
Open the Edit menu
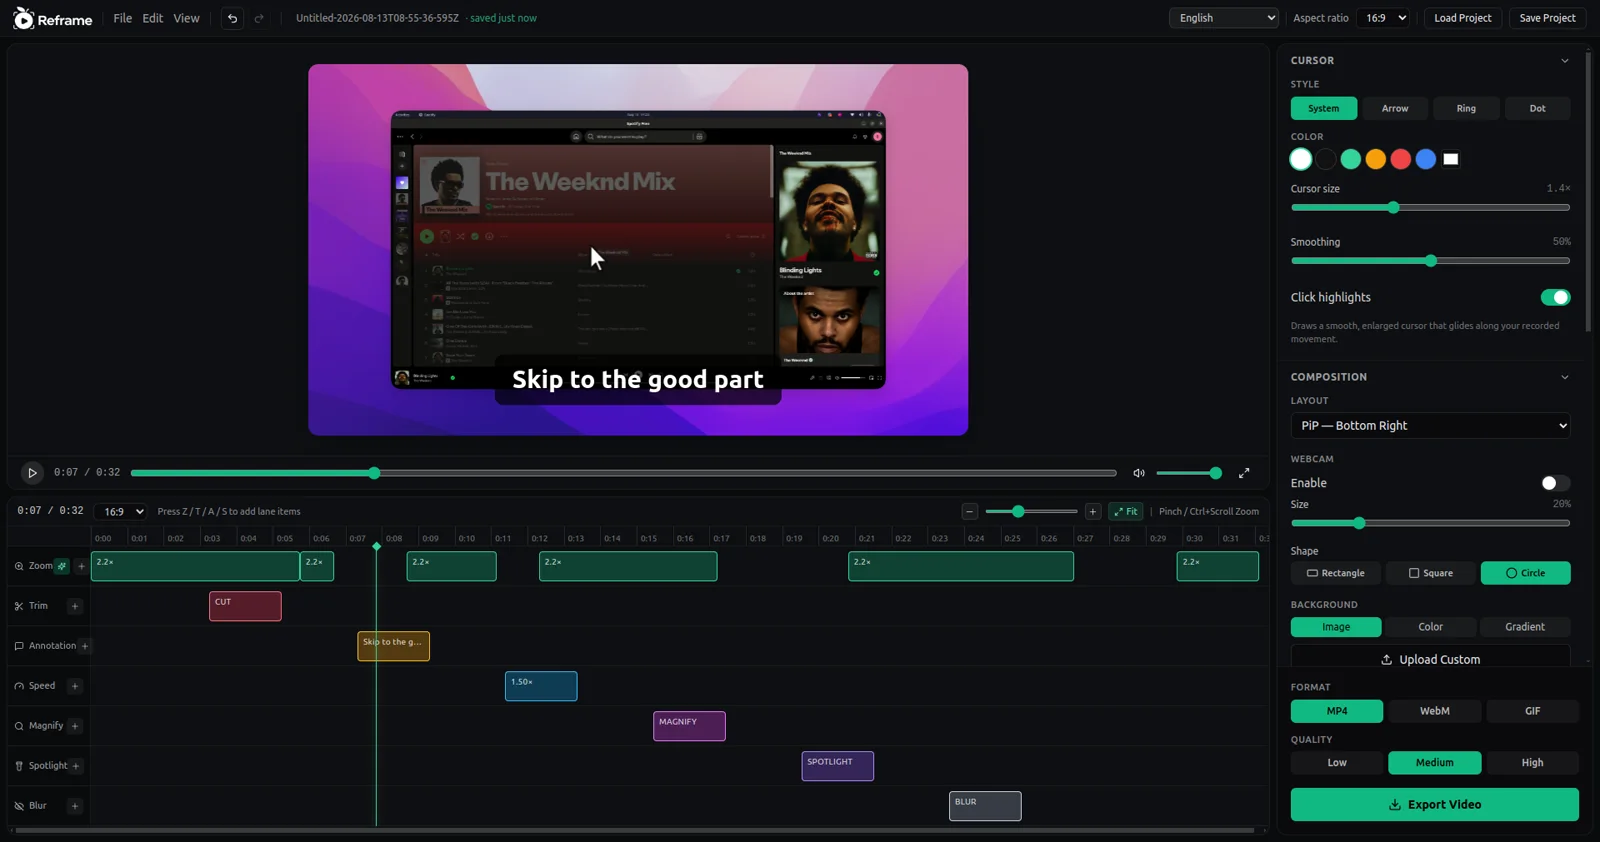click(x=152, y=18)
